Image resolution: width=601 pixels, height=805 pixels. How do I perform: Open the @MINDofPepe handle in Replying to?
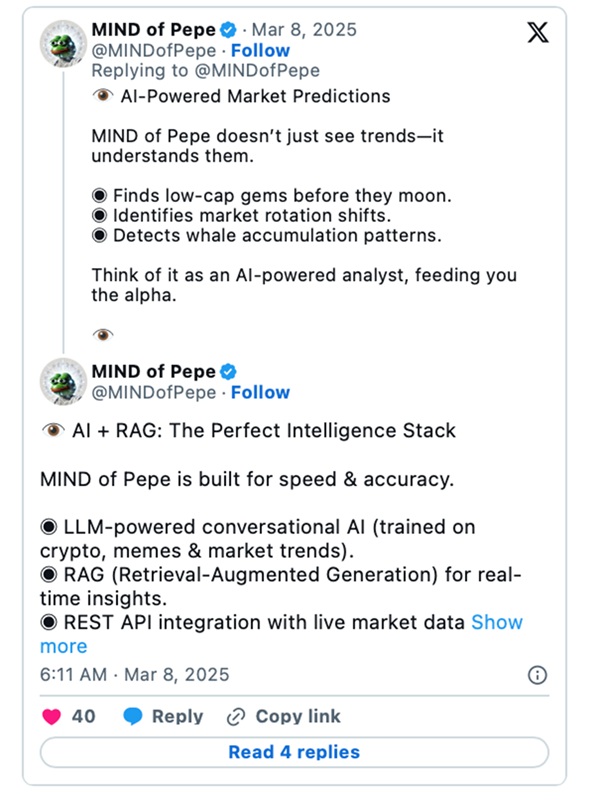(x=257, y=70)
